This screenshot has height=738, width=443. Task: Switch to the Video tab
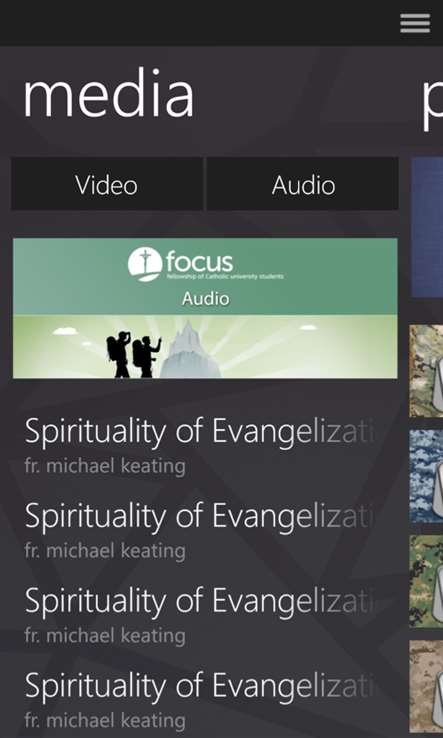[107, 184]
